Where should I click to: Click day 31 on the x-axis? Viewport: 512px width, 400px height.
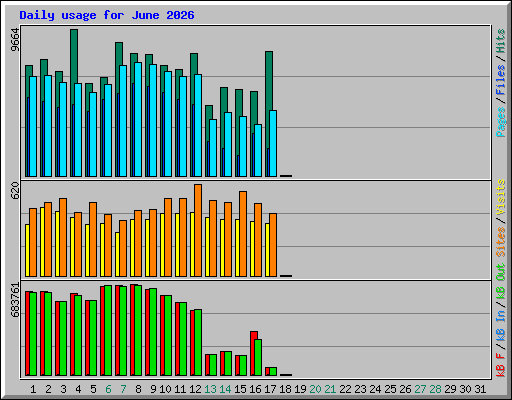[480, 389]
